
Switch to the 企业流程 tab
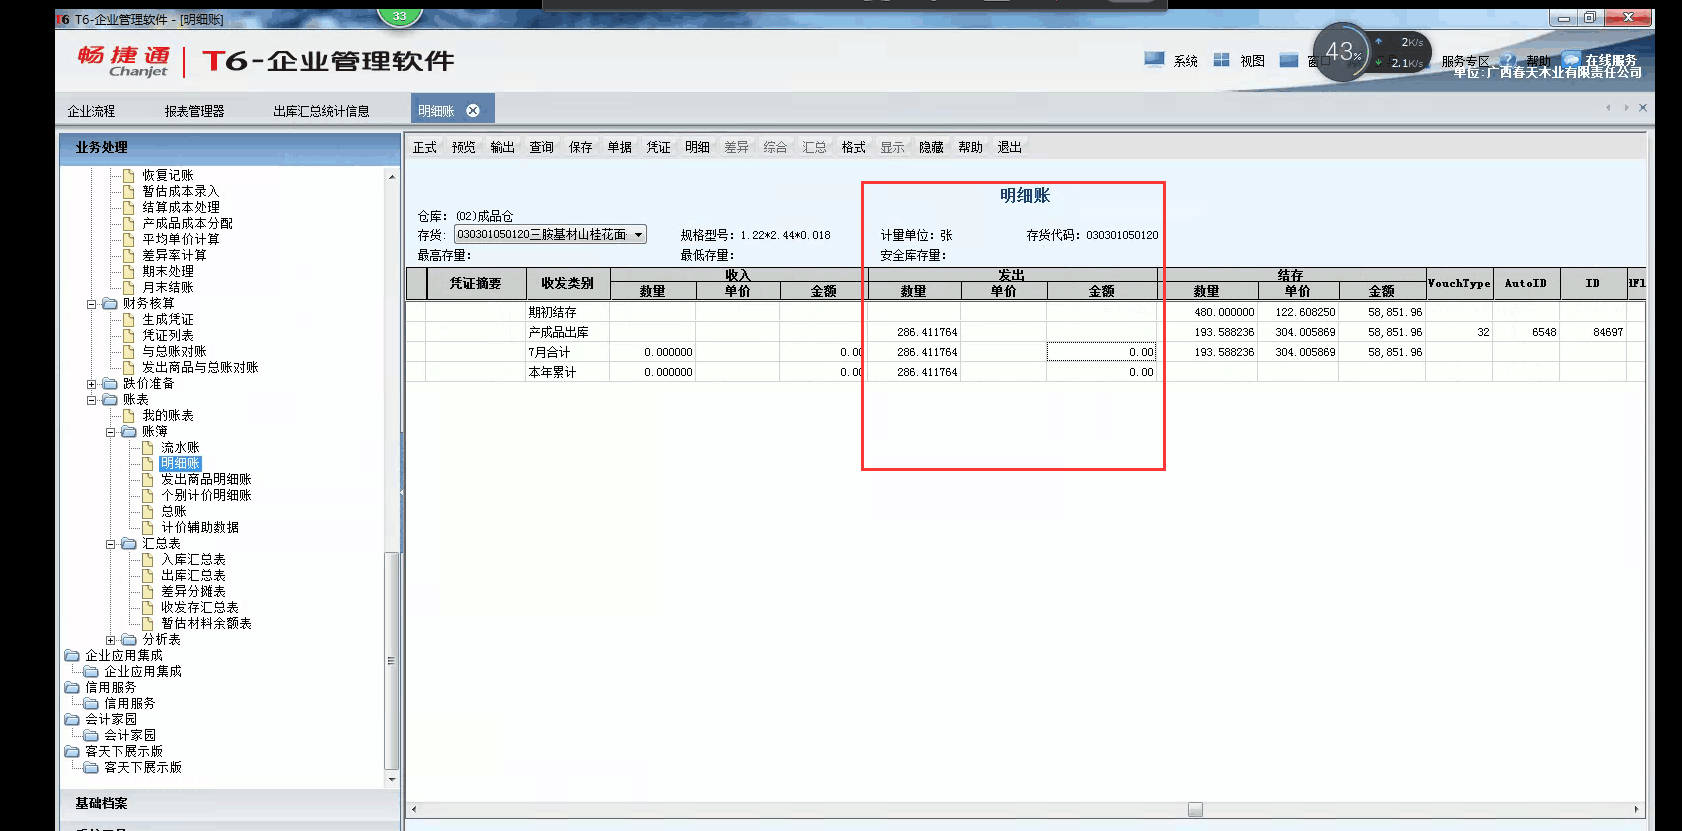tap(91, 111)
